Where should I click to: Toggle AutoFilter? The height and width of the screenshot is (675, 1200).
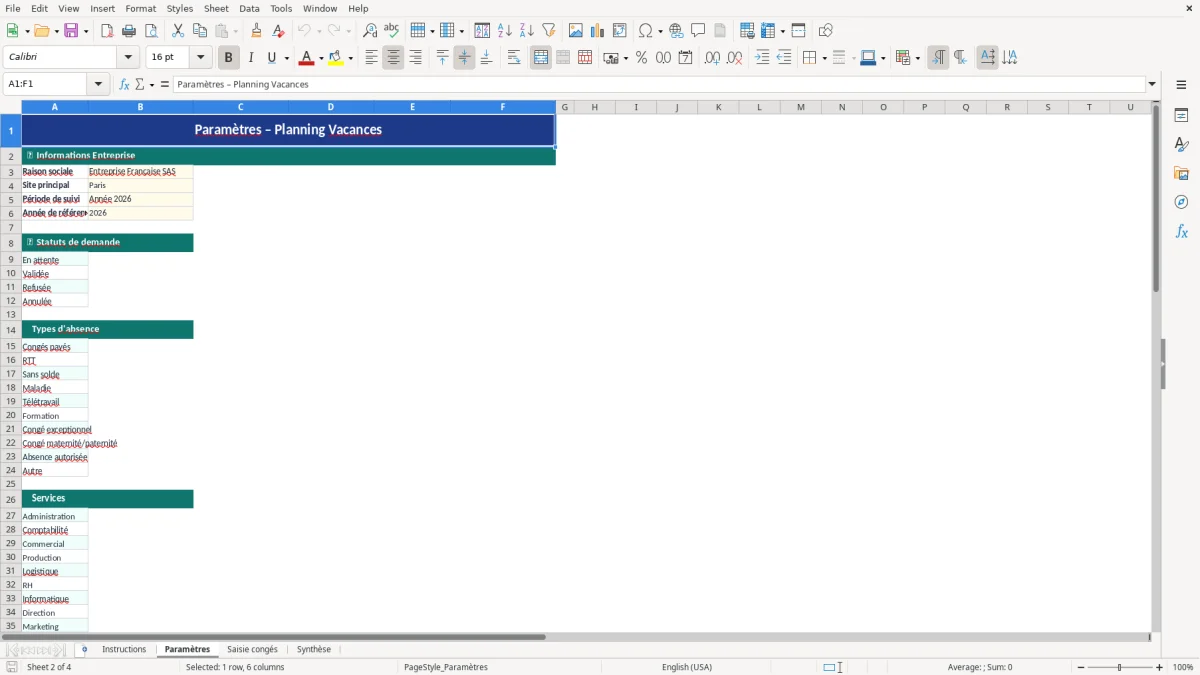pyautogui.click(x=549, y=31)
